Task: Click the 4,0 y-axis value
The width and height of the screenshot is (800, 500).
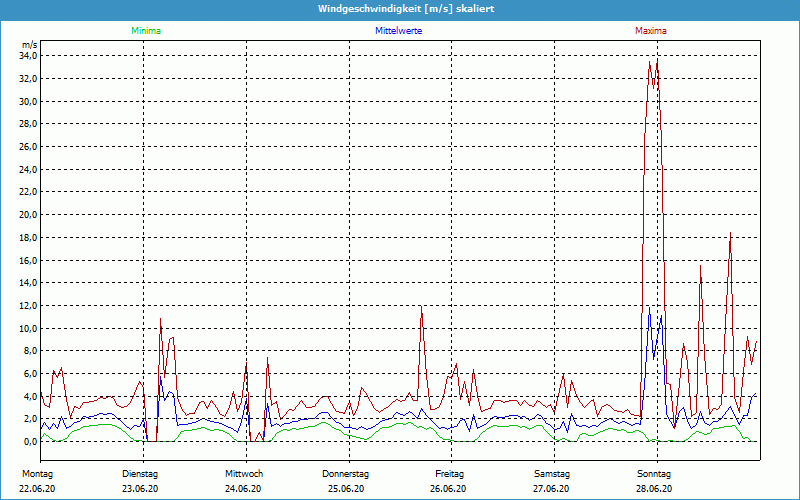Action: [31, 396]
